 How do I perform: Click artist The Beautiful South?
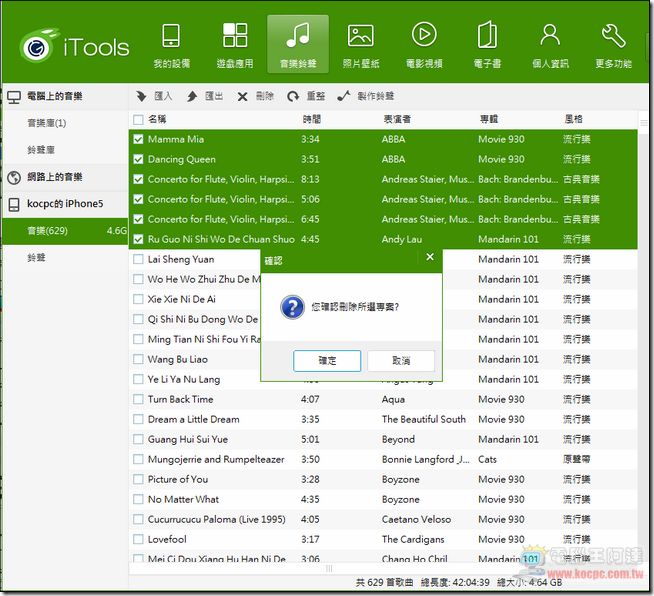click(x=424, y=420)
